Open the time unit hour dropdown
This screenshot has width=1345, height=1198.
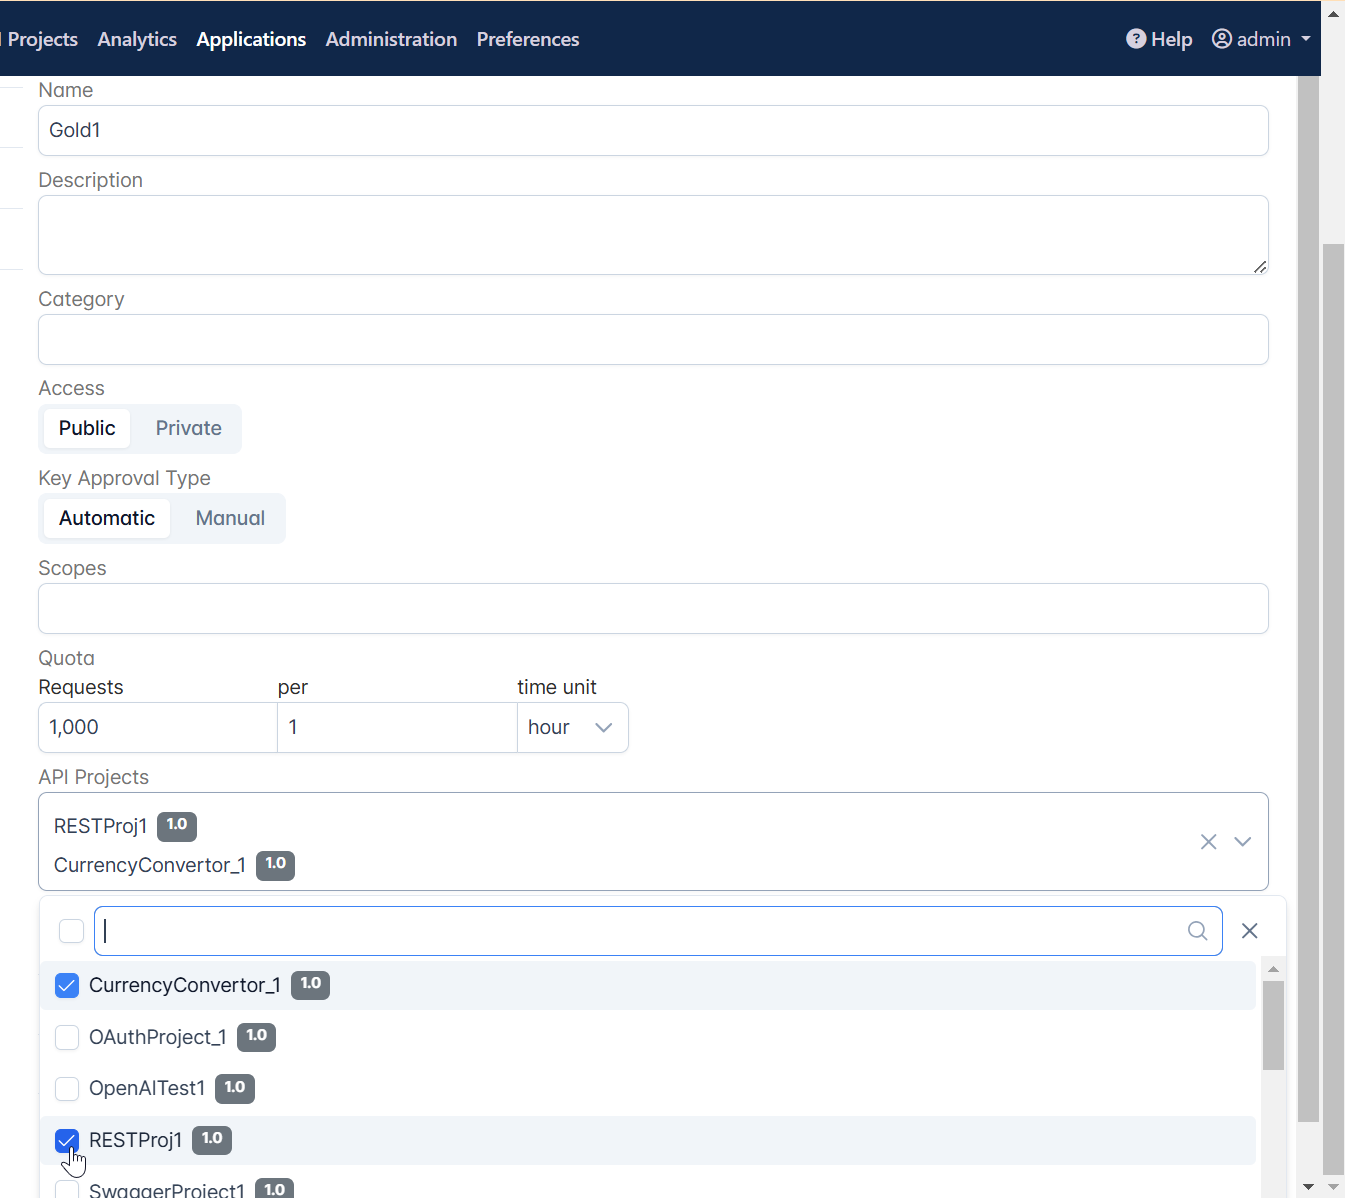571,727
